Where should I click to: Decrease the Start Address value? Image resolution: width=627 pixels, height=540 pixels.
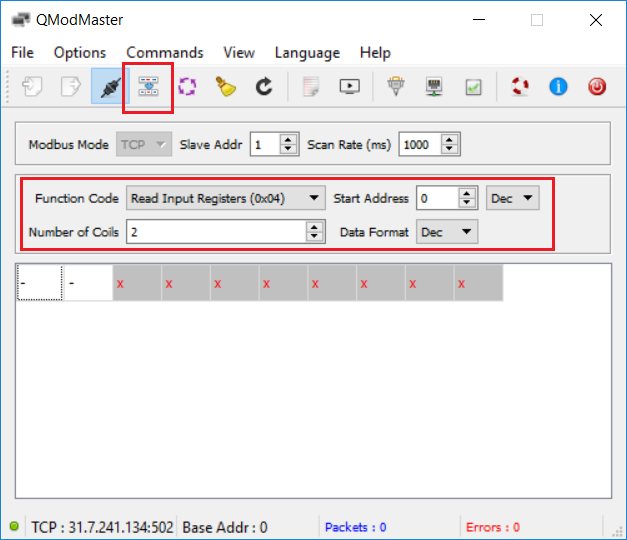pos(467,203)
